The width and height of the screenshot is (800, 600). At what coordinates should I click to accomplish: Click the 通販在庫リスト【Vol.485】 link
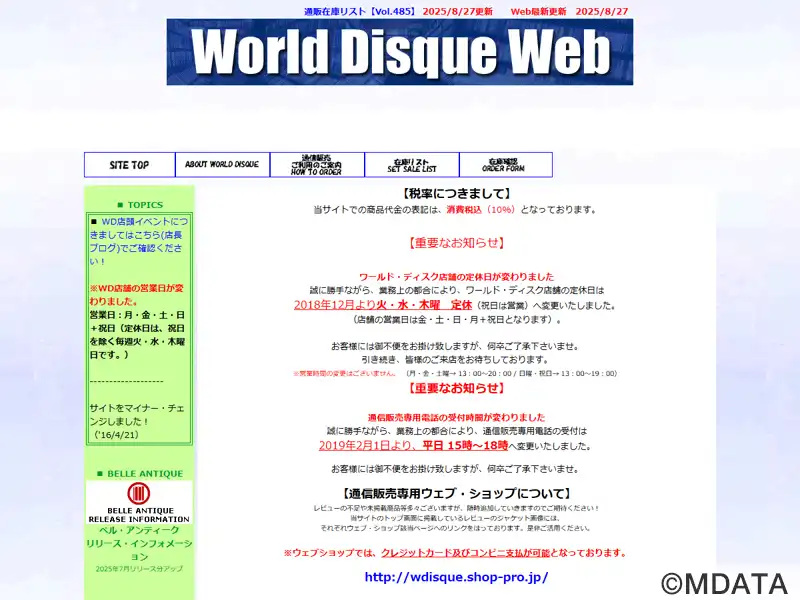(x=360, y=11)
